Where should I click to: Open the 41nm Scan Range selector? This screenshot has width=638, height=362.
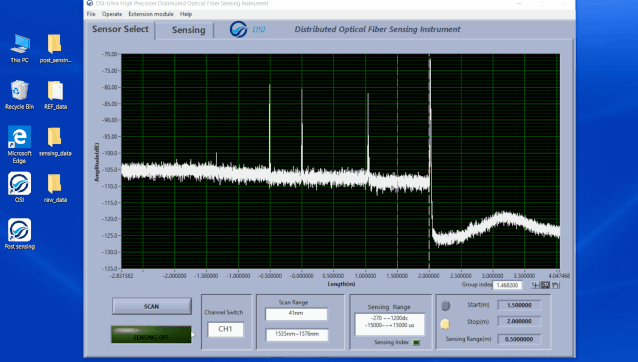[296, 314]
